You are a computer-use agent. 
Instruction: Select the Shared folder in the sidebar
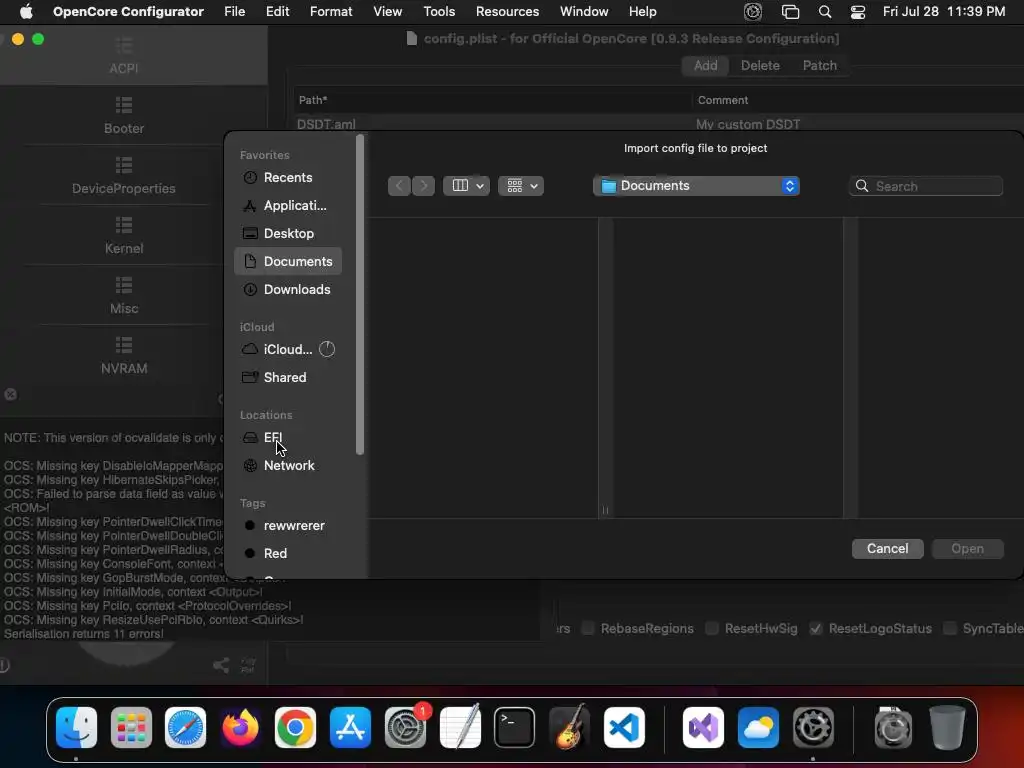pos(287,377)
